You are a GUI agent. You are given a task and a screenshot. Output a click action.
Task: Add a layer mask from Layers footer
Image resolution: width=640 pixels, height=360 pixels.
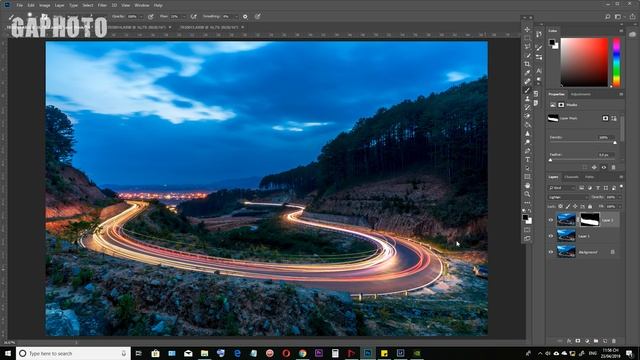[x=578, y=341]
